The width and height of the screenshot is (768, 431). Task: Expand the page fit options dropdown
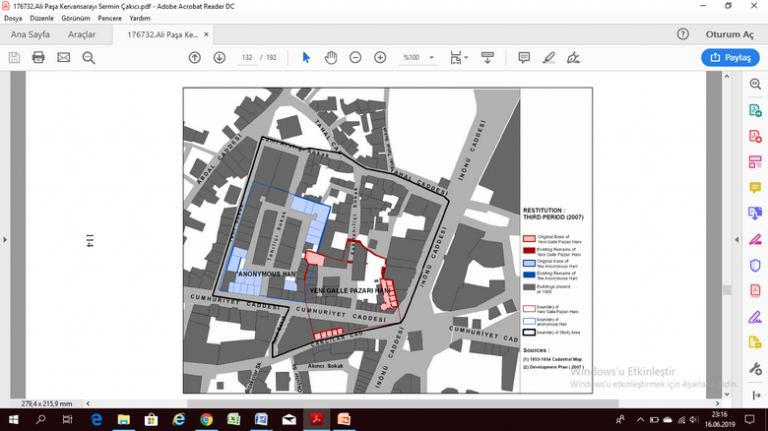[466, 58]
